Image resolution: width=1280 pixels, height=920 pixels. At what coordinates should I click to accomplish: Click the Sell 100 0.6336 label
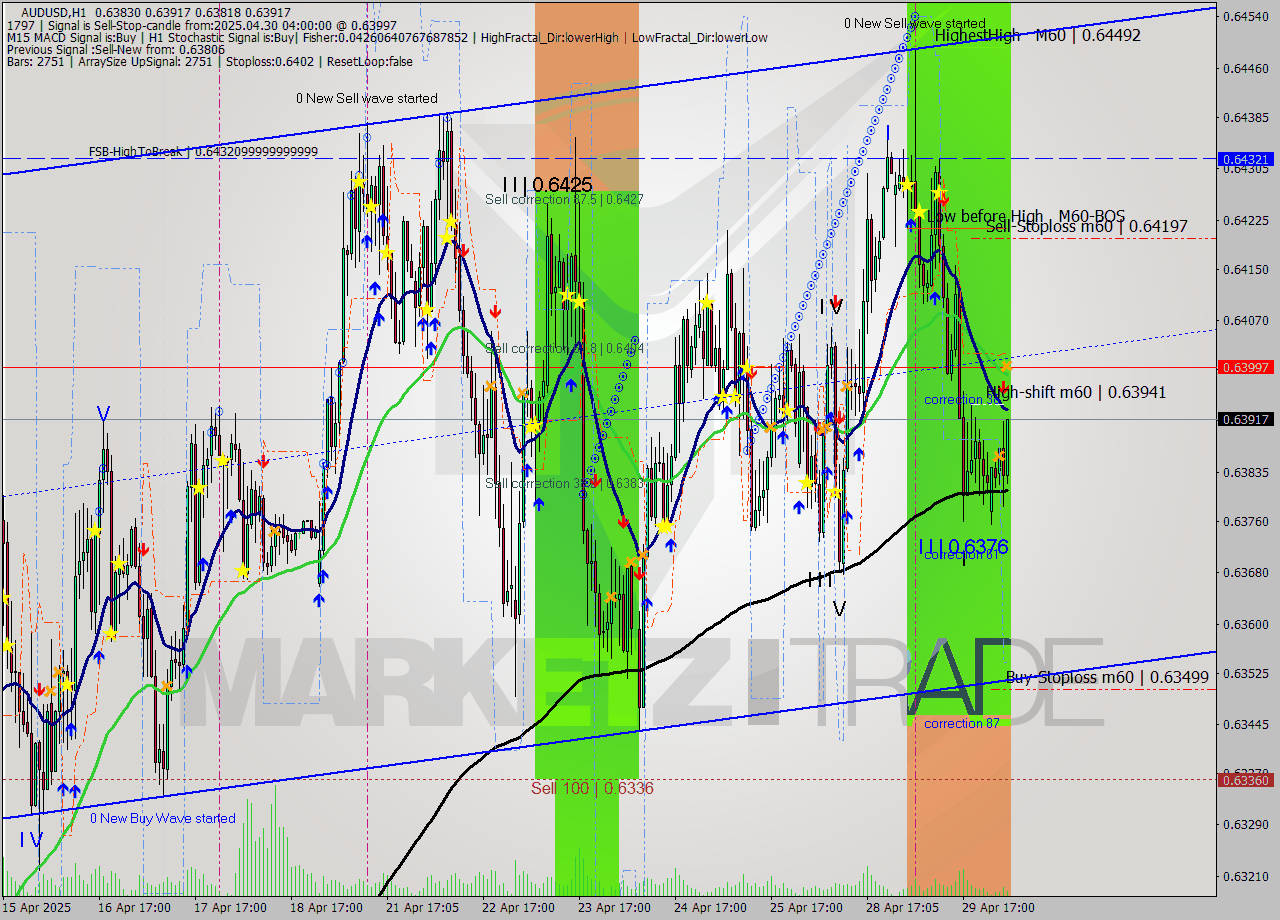tap(592, 788)
